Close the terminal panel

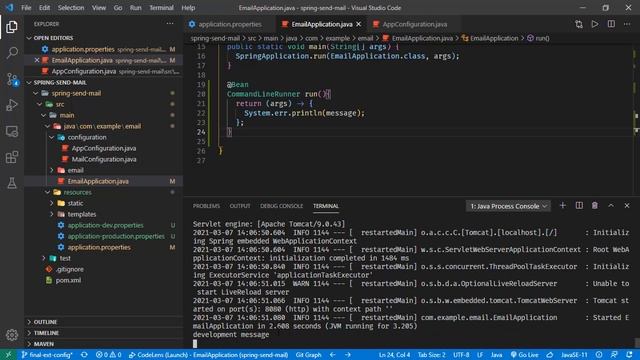click(x=627, y=206)
